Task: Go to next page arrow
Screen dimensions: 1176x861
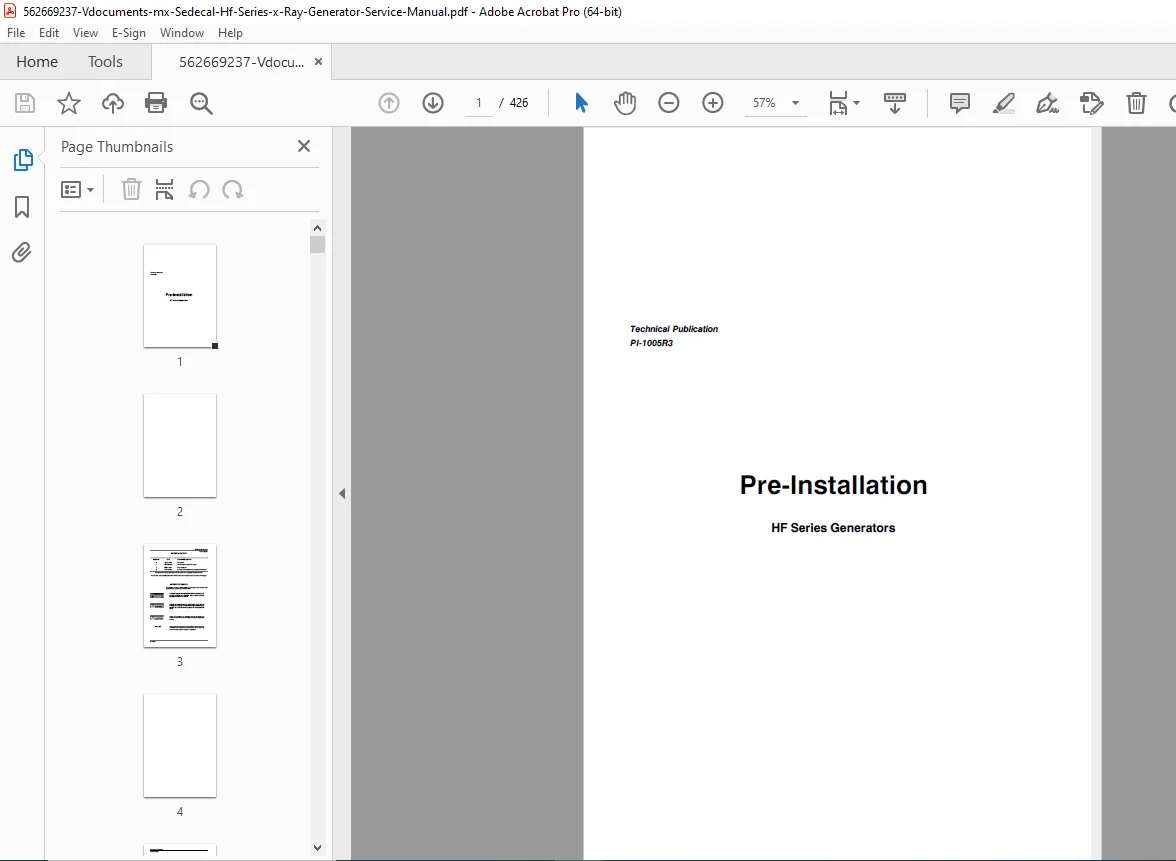Action: [x=433, y=103]
